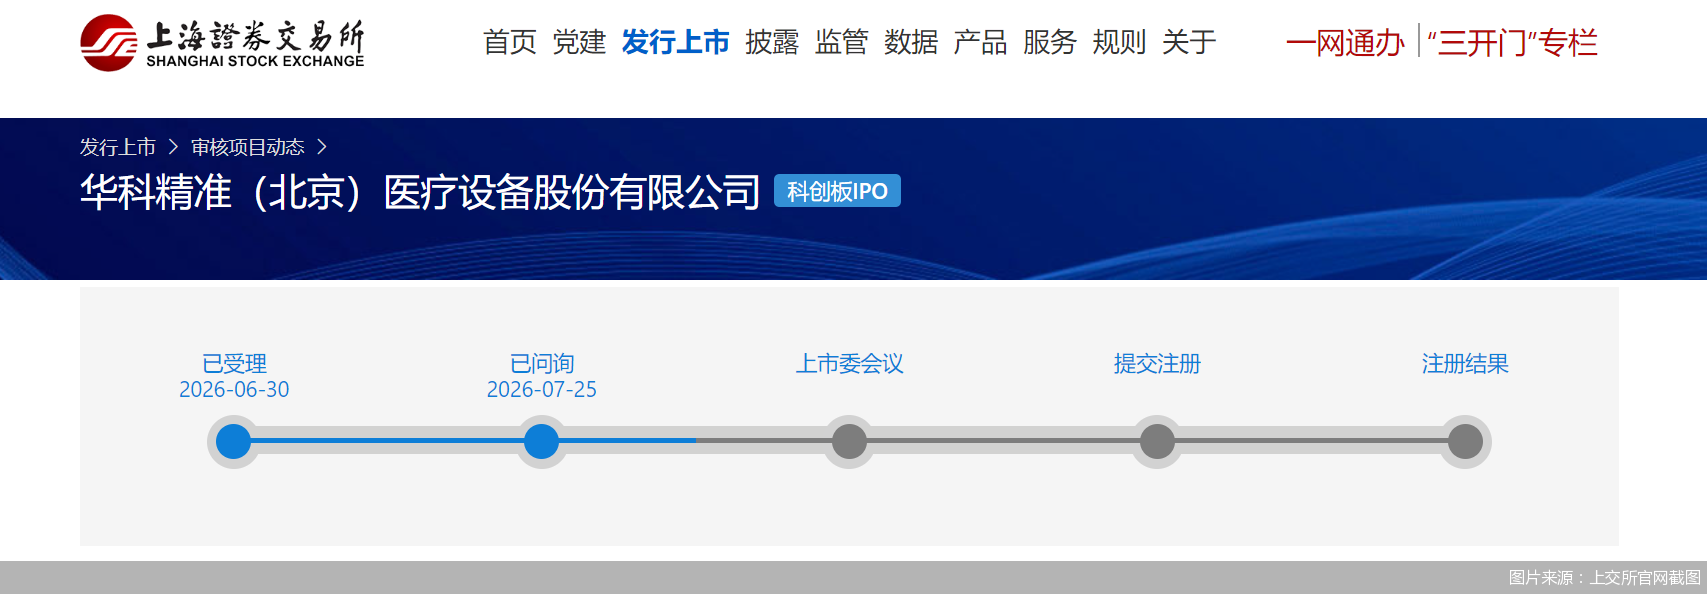Click the 发行上市 breadcrumb link

point(118,147)
